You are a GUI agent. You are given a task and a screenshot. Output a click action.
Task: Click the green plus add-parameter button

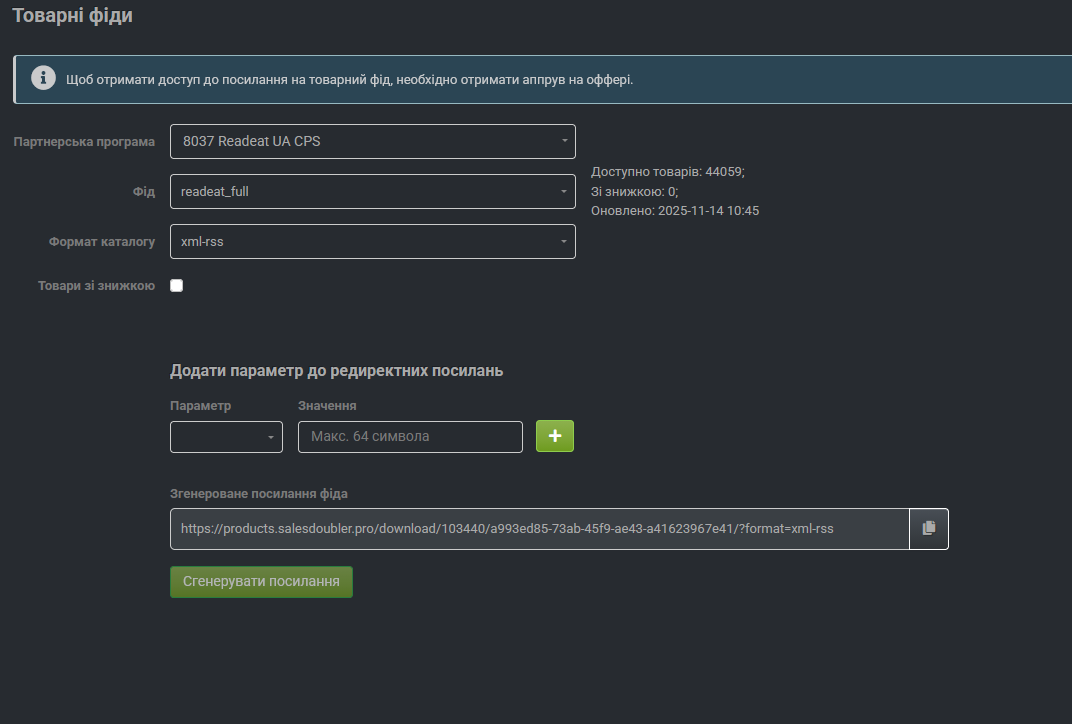pyautogui.click(x=555, y=436)
